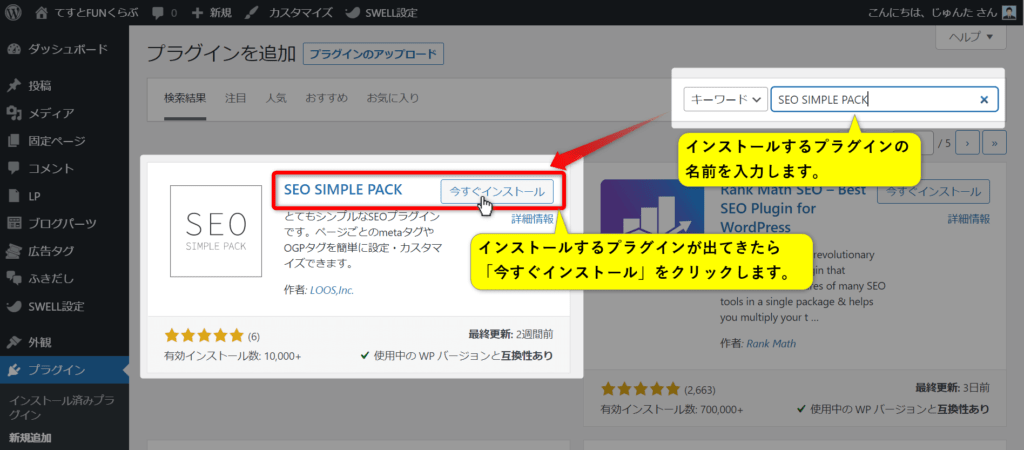Click the ブログパーツ icon in sidebar
This screenshot has width=1024, height=450.
pos(14,223)
